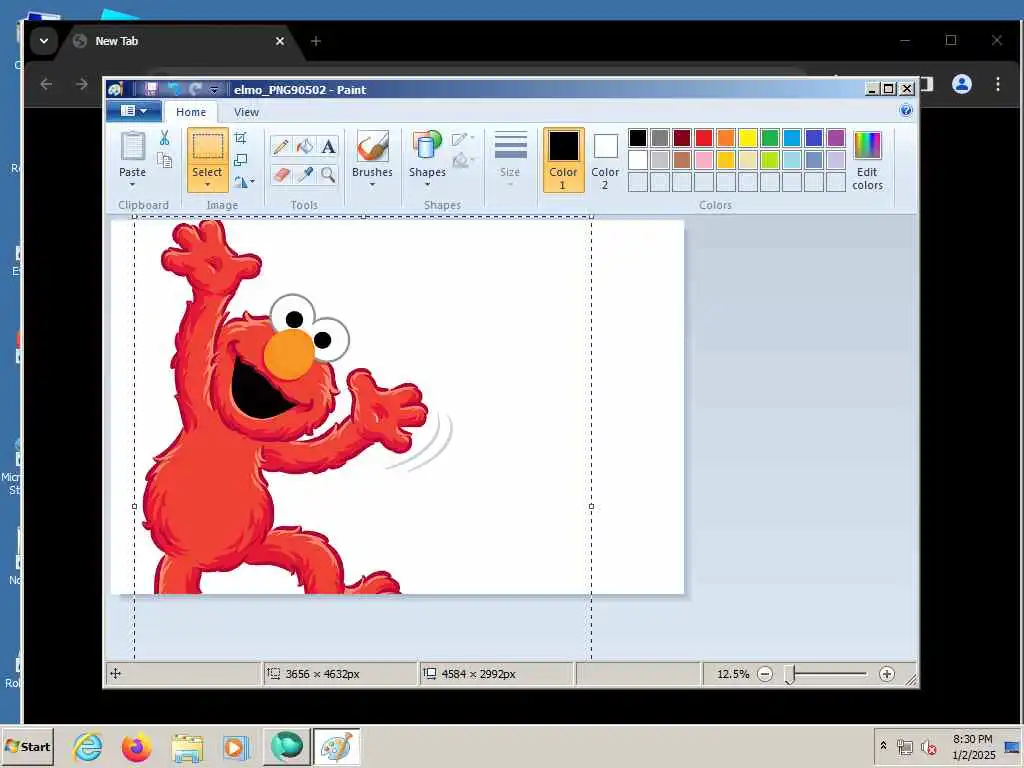Select the Eraser tool

[281, 174]
